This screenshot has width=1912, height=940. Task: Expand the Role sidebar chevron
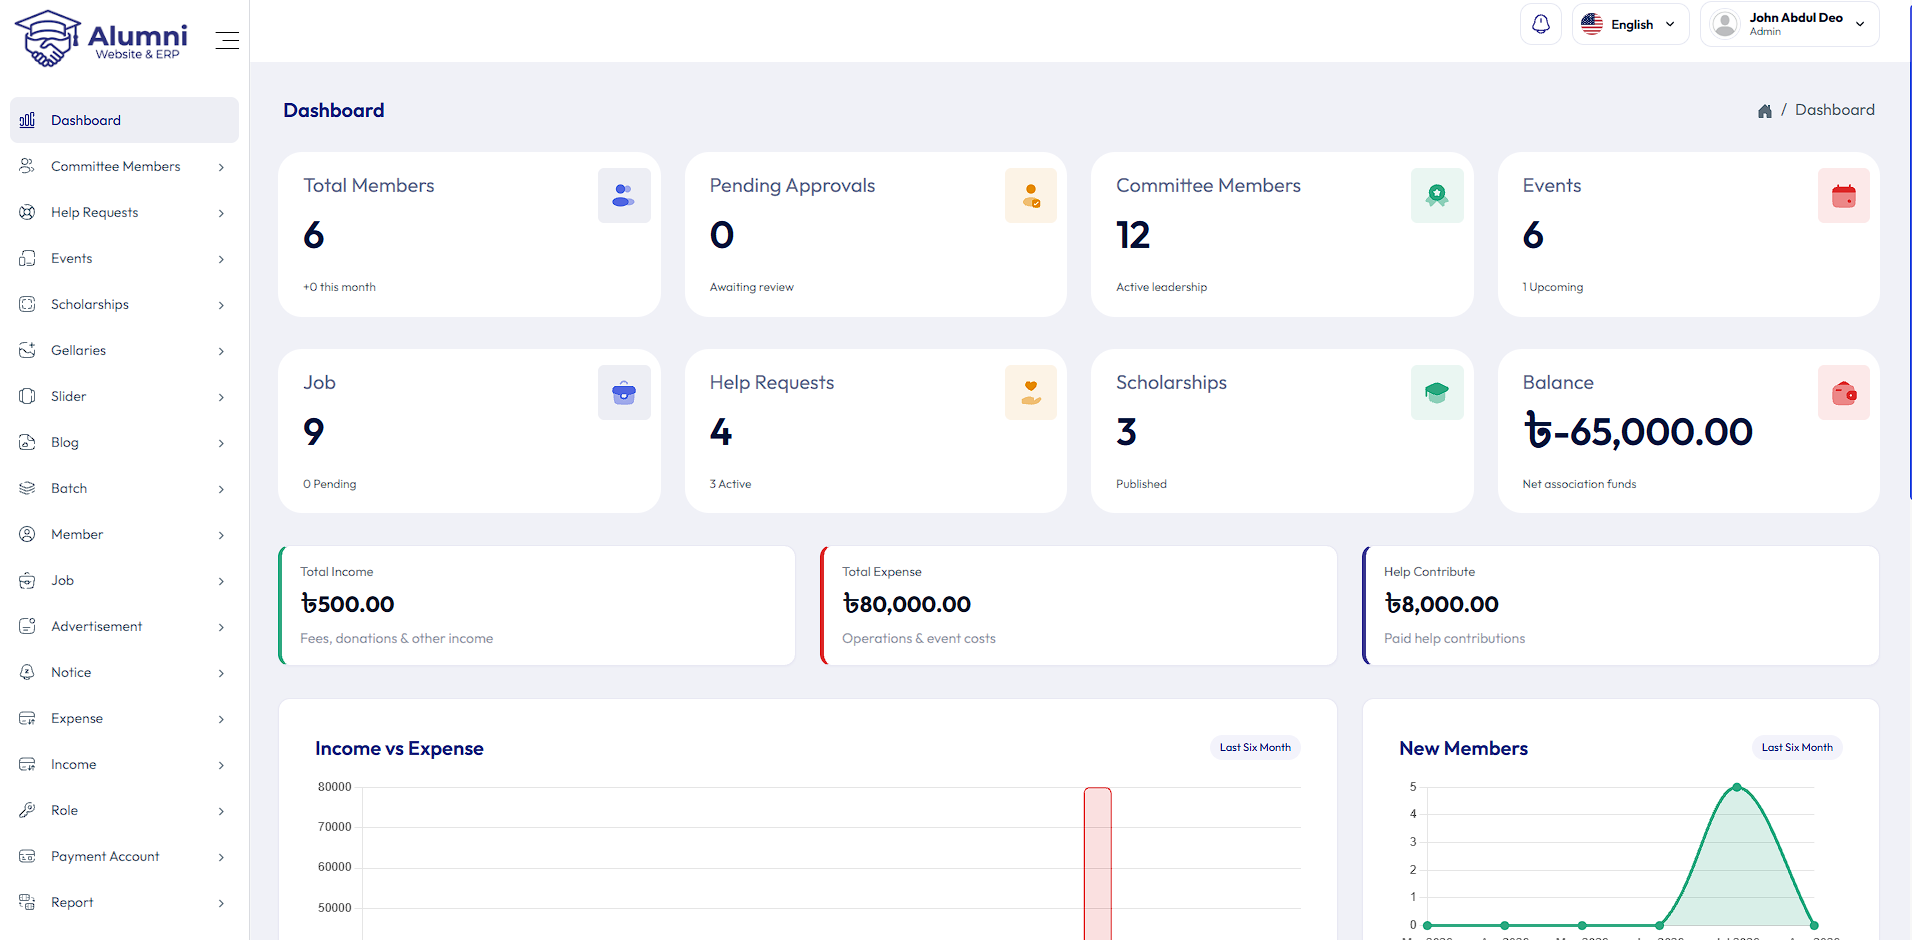point(221,811)
